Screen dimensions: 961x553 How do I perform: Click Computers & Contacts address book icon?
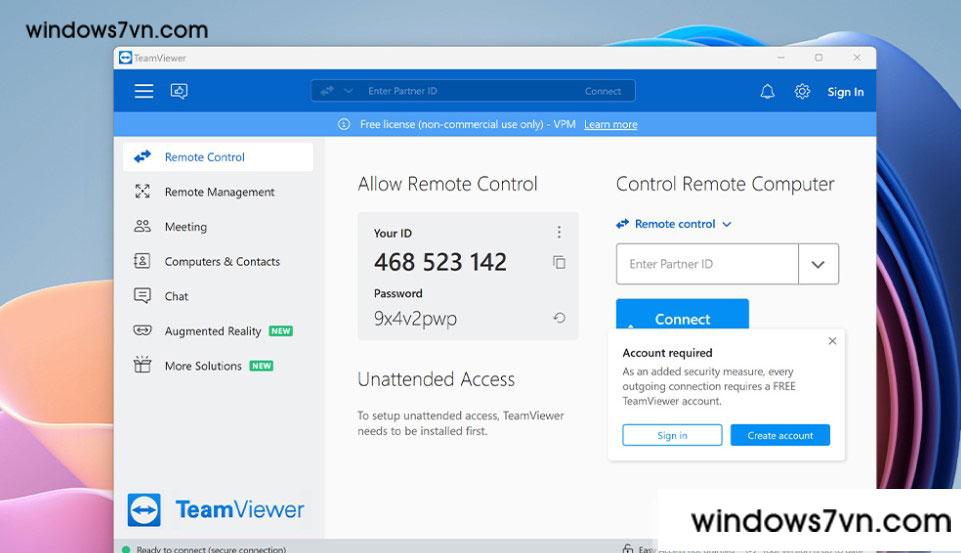tap(142, 261)
